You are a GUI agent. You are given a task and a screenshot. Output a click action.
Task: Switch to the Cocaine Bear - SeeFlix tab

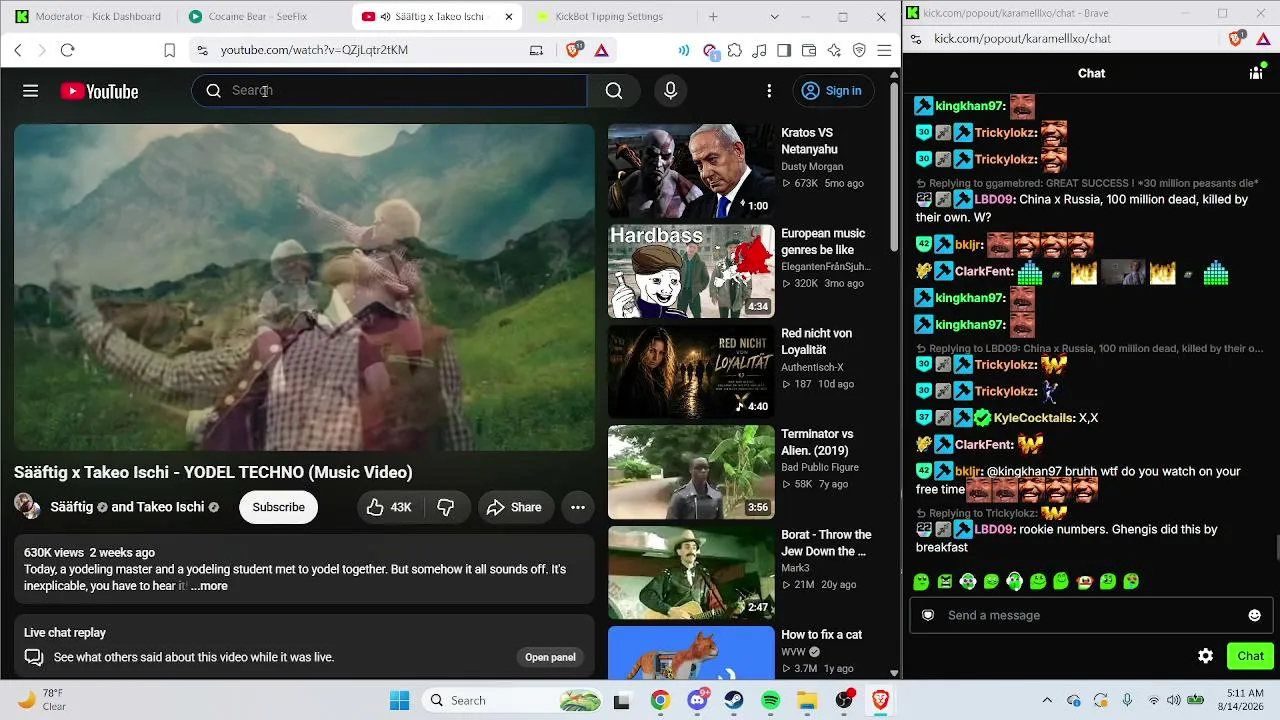(264, 17)
